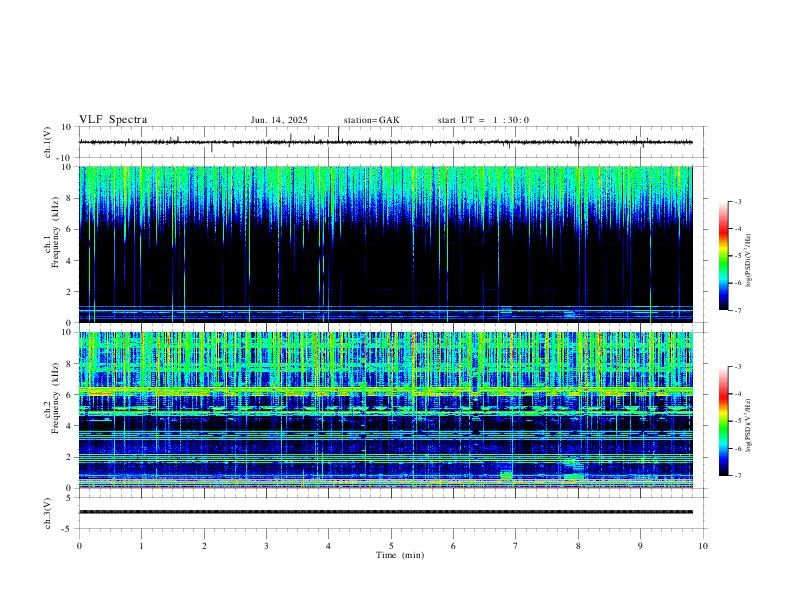Viewport: 792px width, 612px height.
Task: Click the "log(PSD)(V²/Hz)" label beside ch.1 colorbar
Action: pos(748,260)
